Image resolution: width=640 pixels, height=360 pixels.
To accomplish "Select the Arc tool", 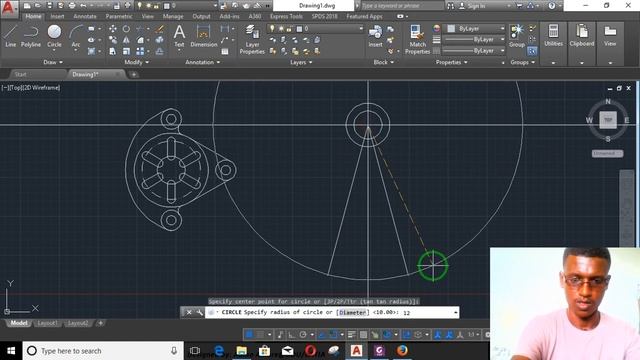I will pyautogui.click(x=76, y=36).
